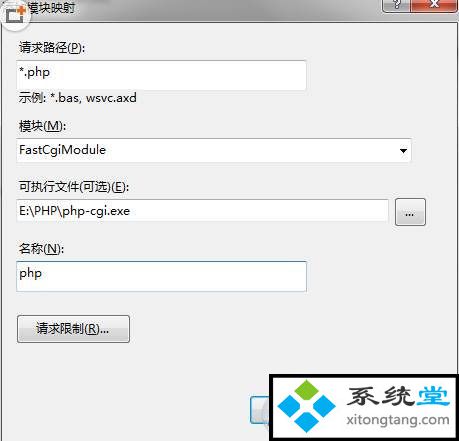Viewport: 459px width, 441px height.
Task: Click the 模块映射 title bar text
Action: click(52, 8)
